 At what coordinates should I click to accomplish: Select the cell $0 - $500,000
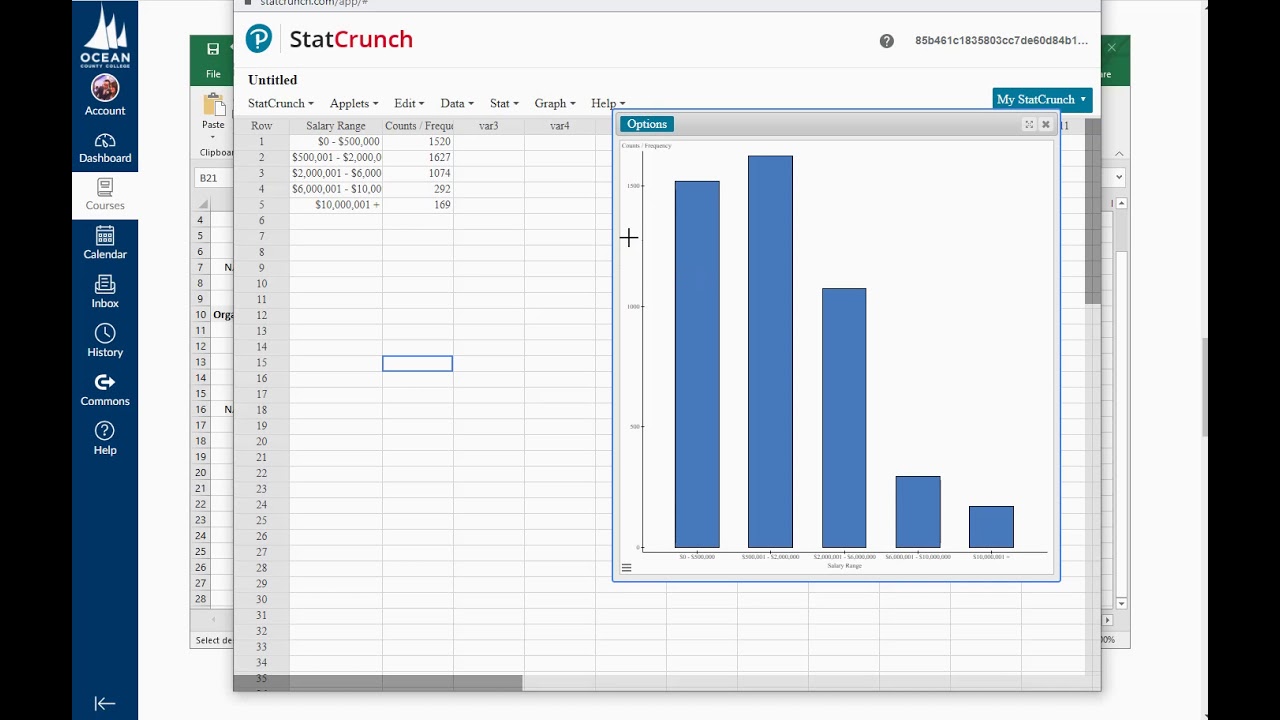pyautogui.click(x=336, y=142)
